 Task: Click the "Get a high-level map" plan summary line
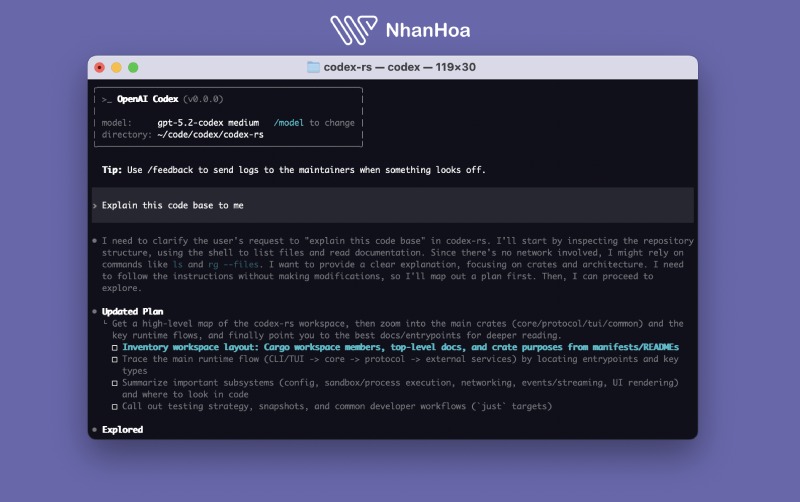(397, 330)
